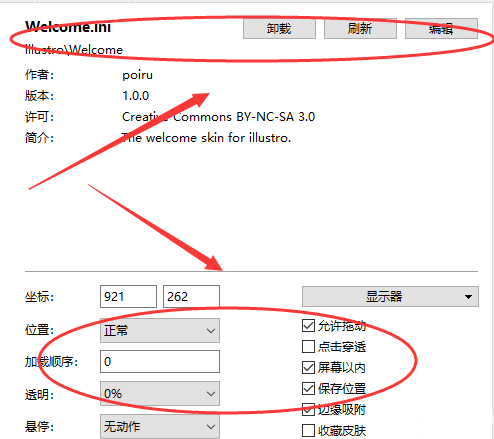Enable the 收藏皮肤 (Favorite) checkbox
Image resolution: width=494 pixels, height=439 pixels.
pyautogui.click(x=308, y=430)
